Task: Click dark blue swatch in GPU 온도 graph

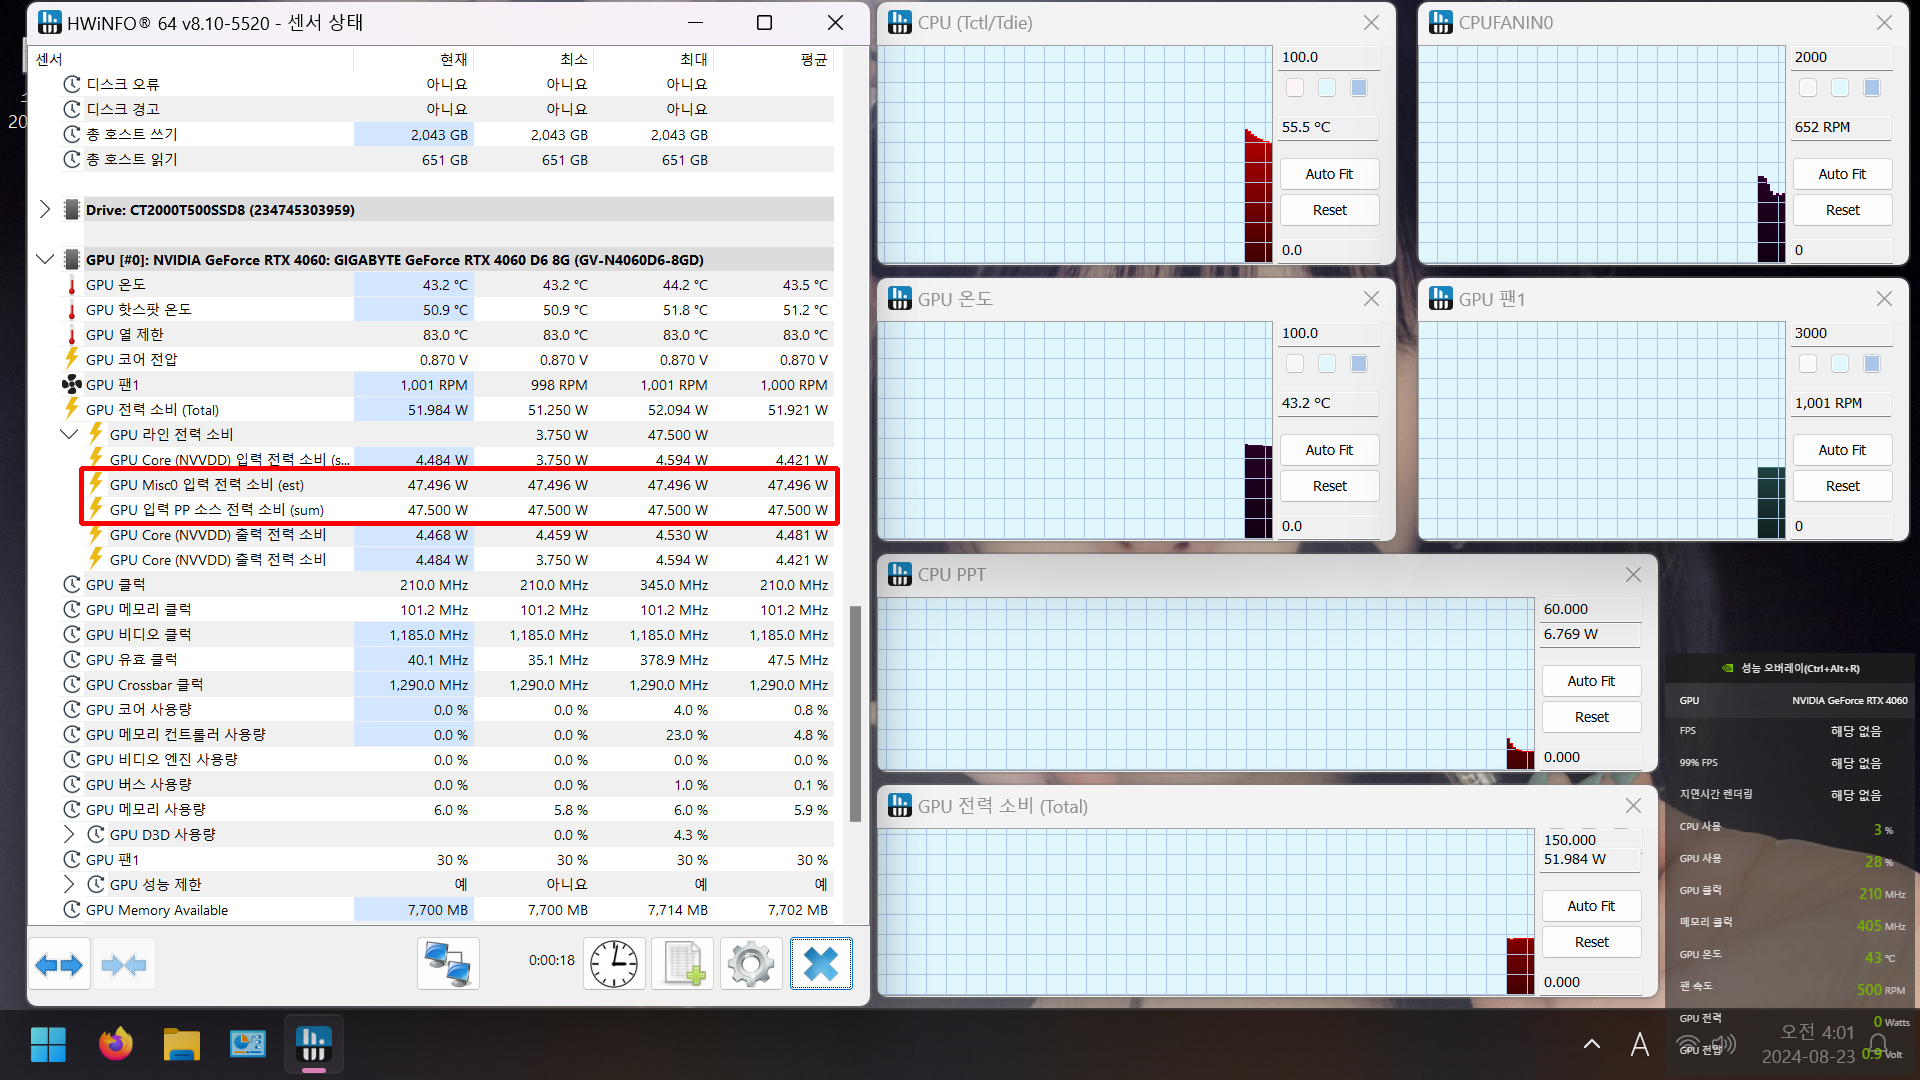Action: coord(1359,364)
